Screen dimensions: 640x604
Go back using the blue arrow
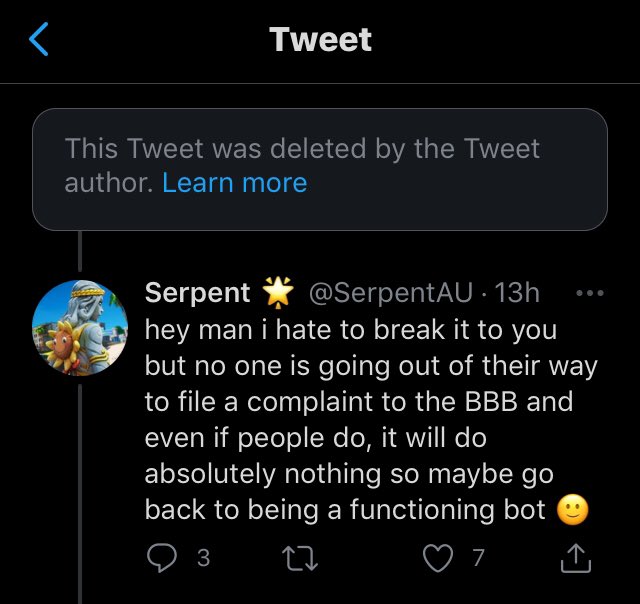(39, 40)
